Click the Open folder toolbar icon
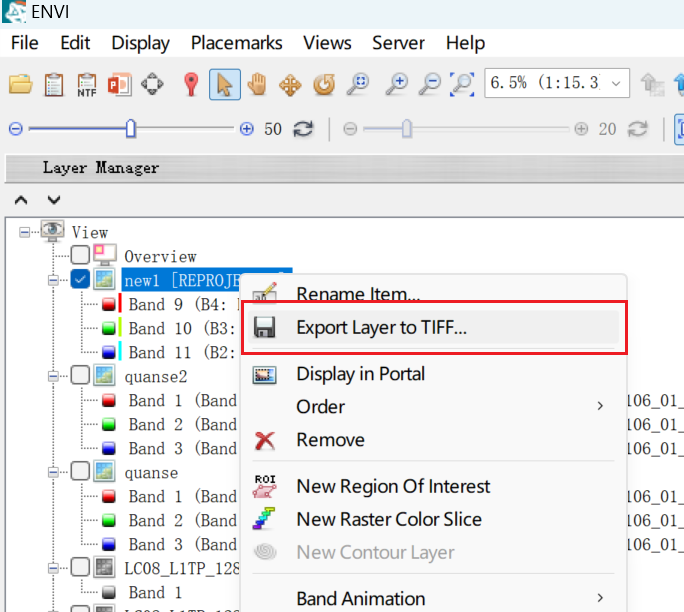 (x=21, y=84)
